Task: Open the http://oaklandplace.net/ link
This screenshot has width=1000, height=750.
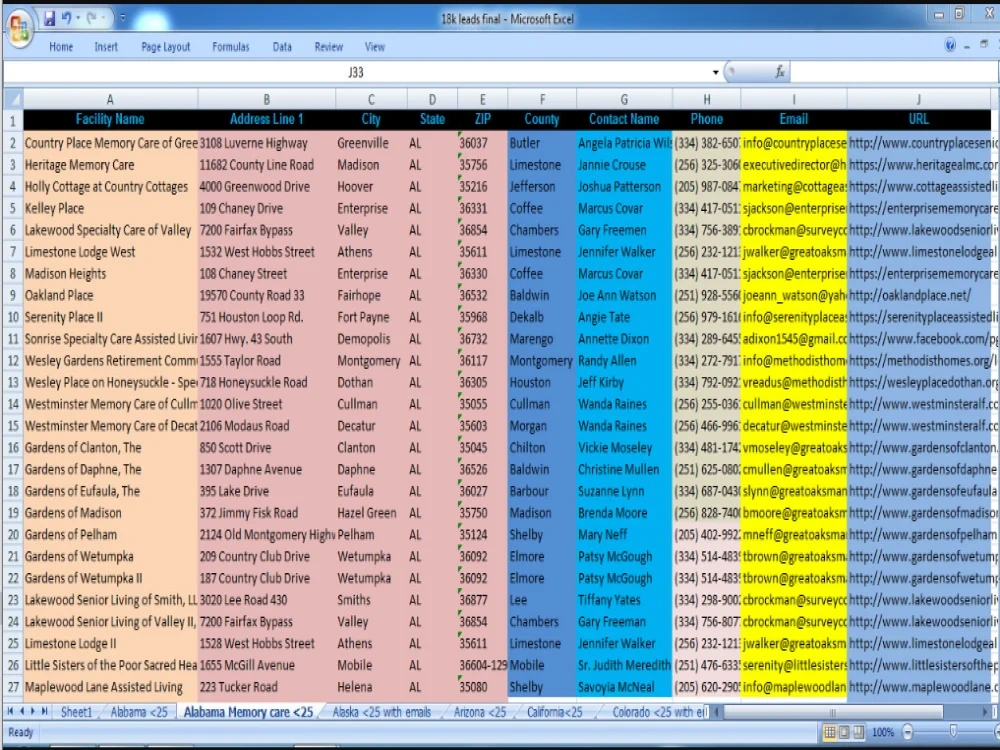Action: [x=910, y=296]
